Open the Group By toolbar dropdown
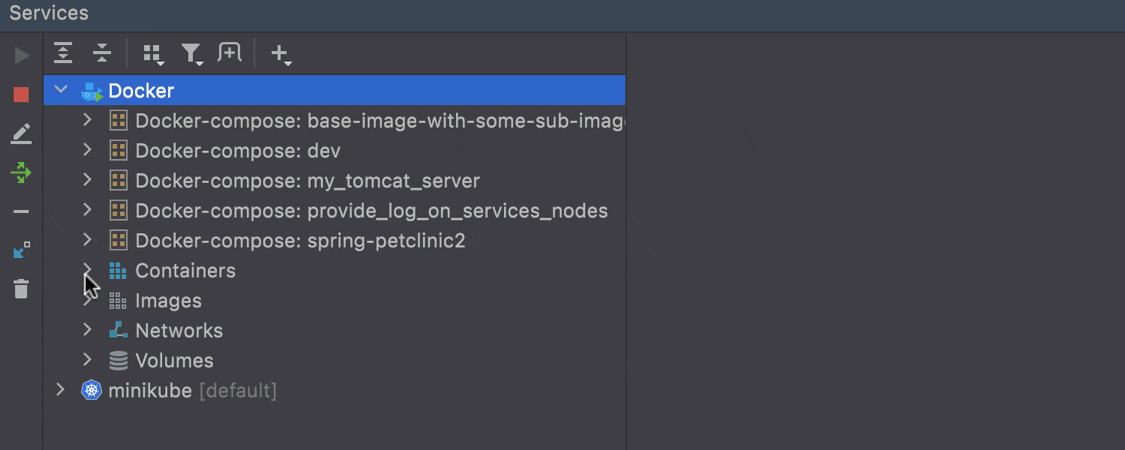This screenshot has height=450, width=1125. tap(153, 54)
